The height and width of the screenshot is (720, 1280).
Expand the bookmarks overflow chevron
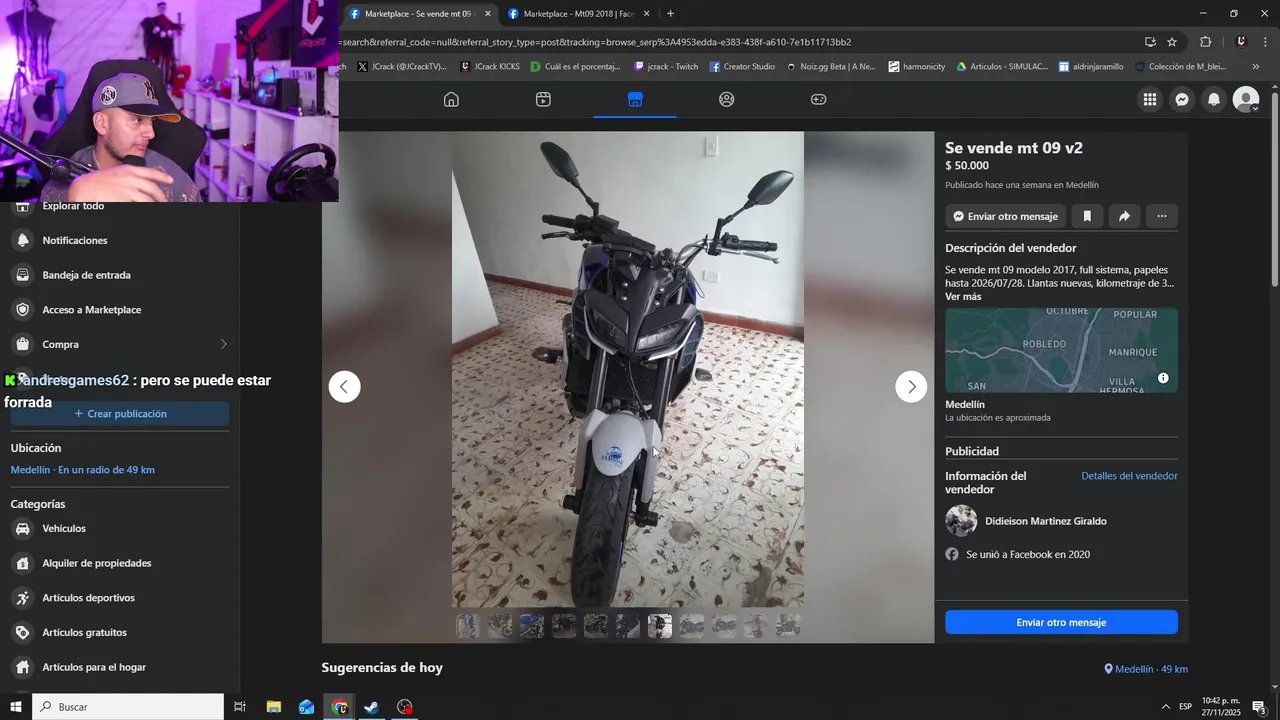[x=1255, y=67]
